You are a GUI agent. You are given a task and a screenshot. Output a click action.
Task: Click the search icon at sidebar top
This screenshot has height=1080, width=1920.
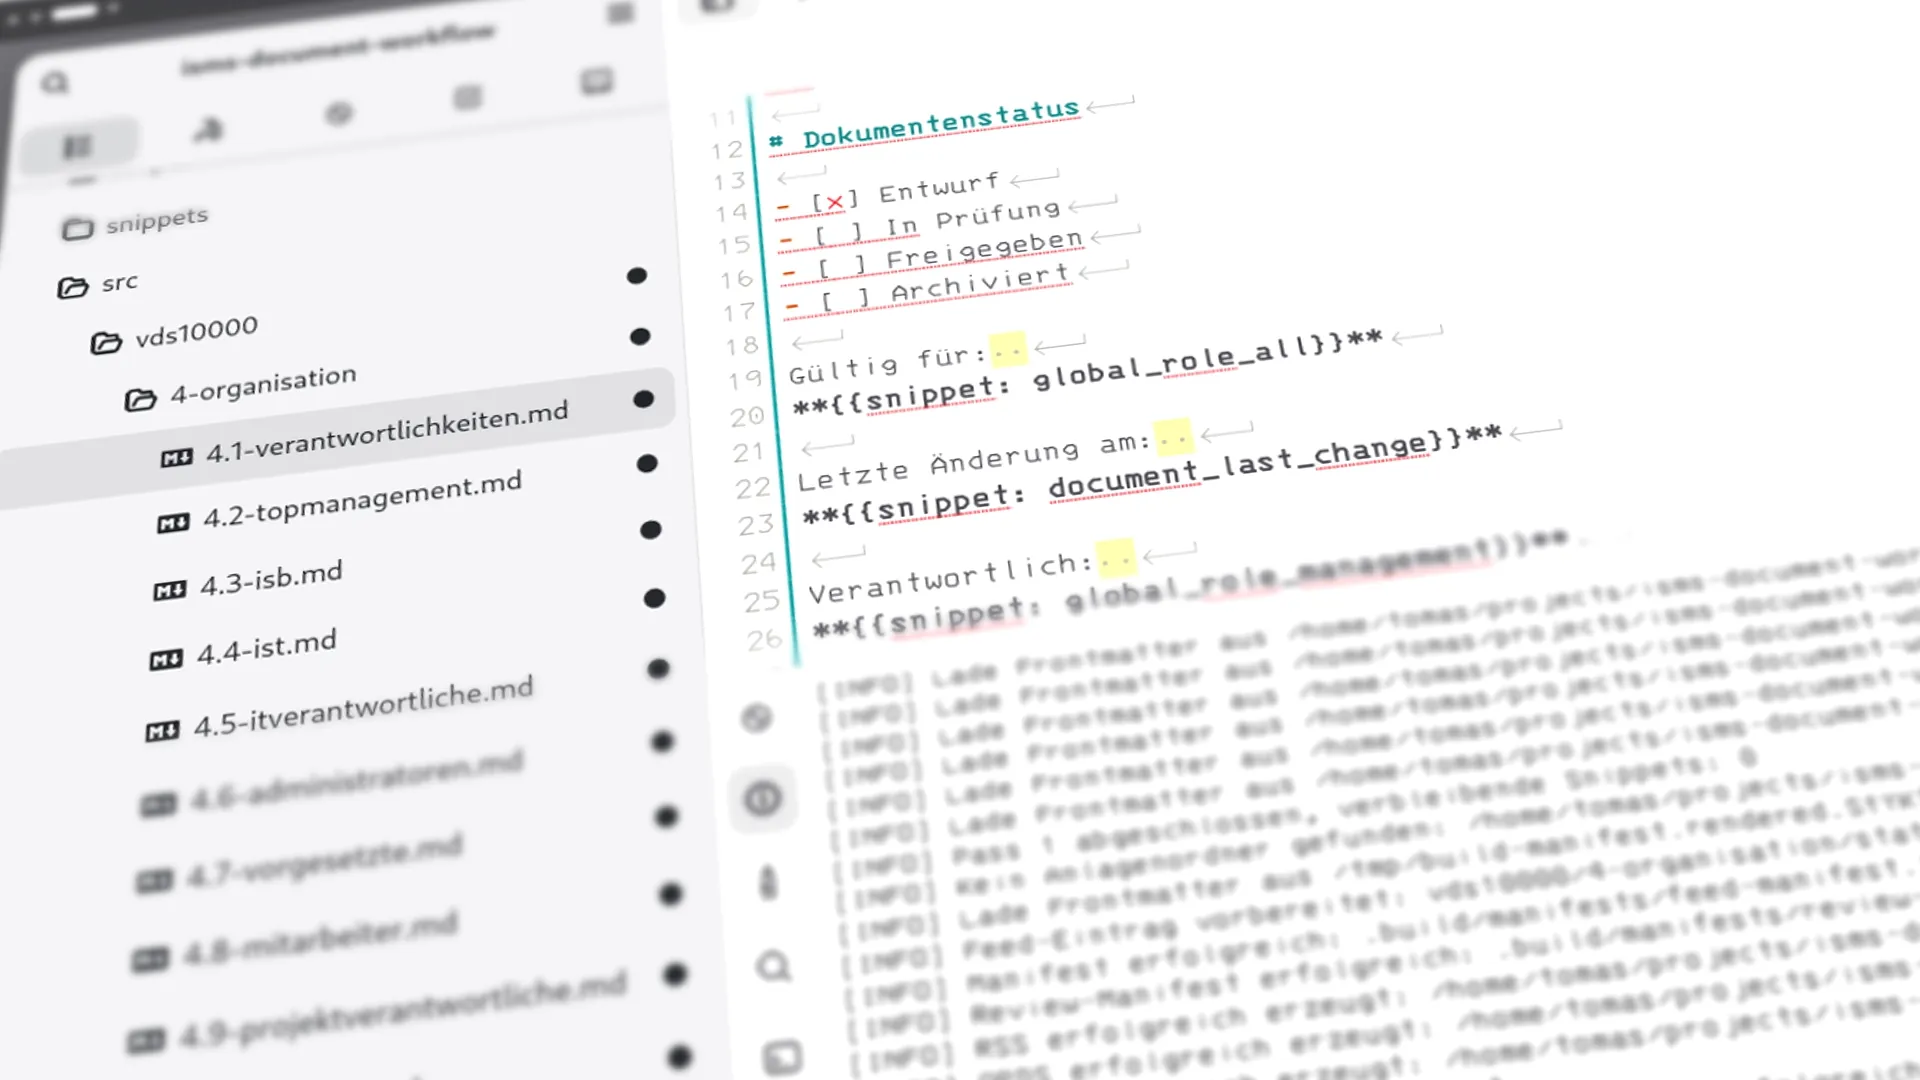click(55, 82)
